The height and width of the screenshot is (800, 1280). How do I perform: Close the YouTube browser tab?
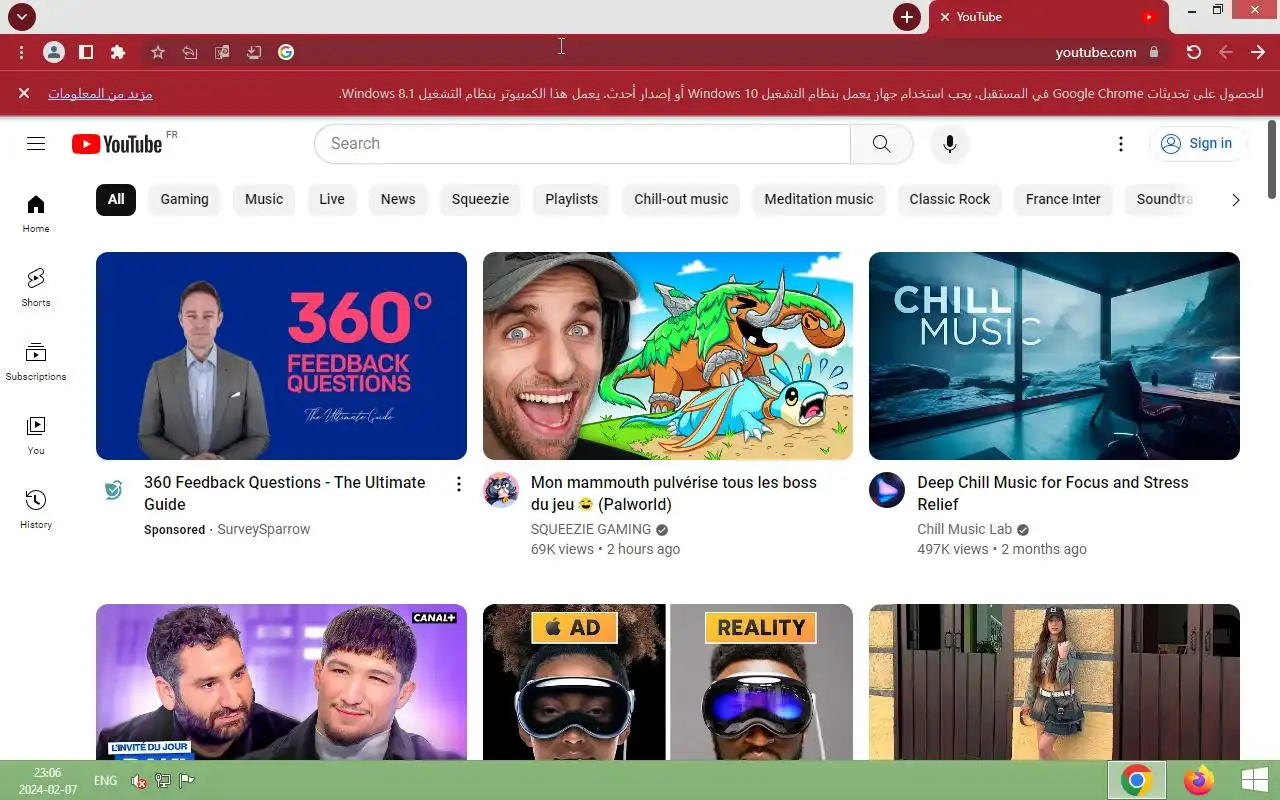point(945,17)
